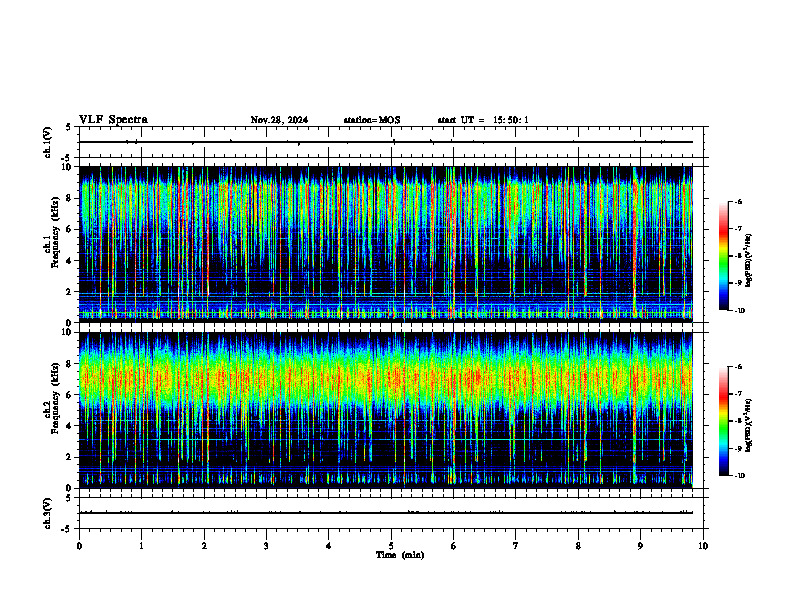The height and width of the screenshot is (612, 792).
Task: Click the time axis tick label '6'
Action: 454,546
